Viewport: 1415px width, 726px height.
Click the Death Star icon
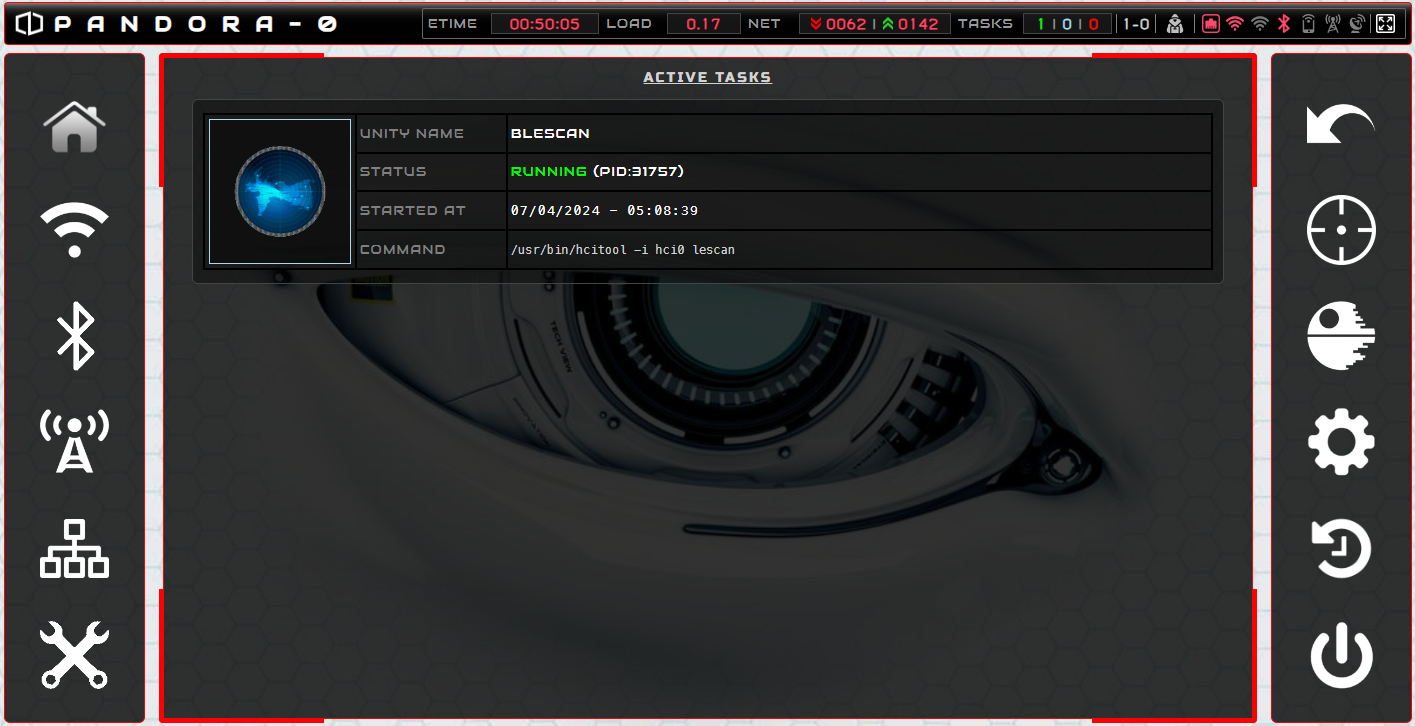pos(1341,336)
